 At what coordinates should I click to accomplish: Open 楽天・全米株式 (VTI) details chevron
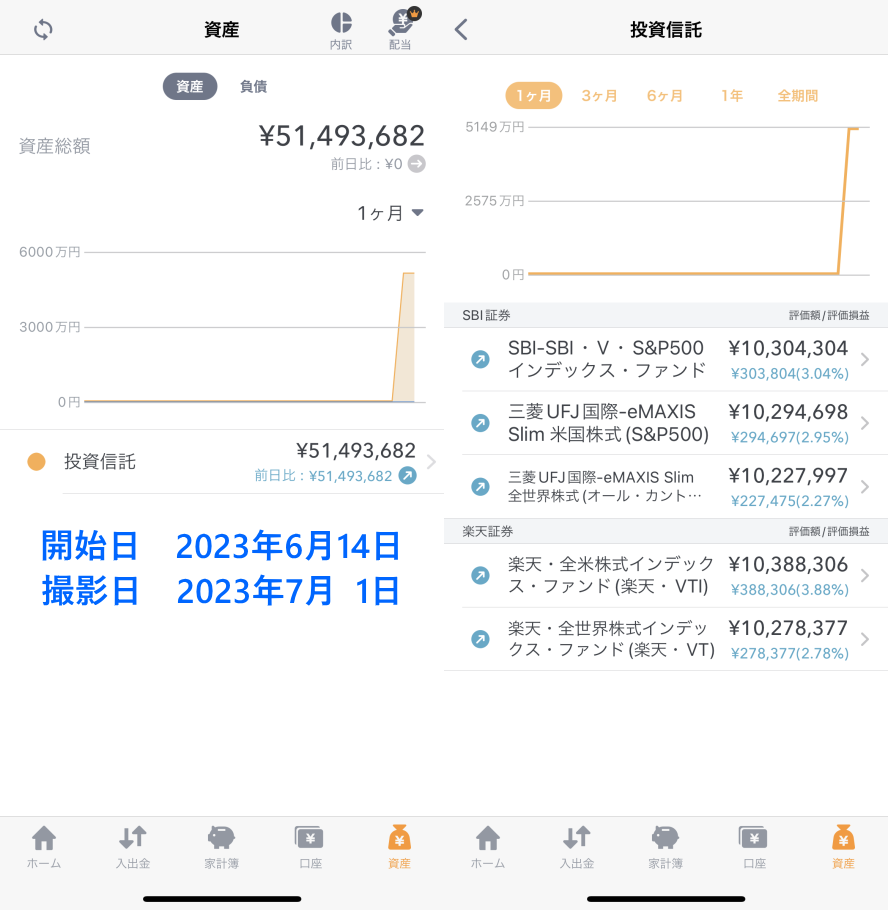pyautogui.click(x=865, y=576)
